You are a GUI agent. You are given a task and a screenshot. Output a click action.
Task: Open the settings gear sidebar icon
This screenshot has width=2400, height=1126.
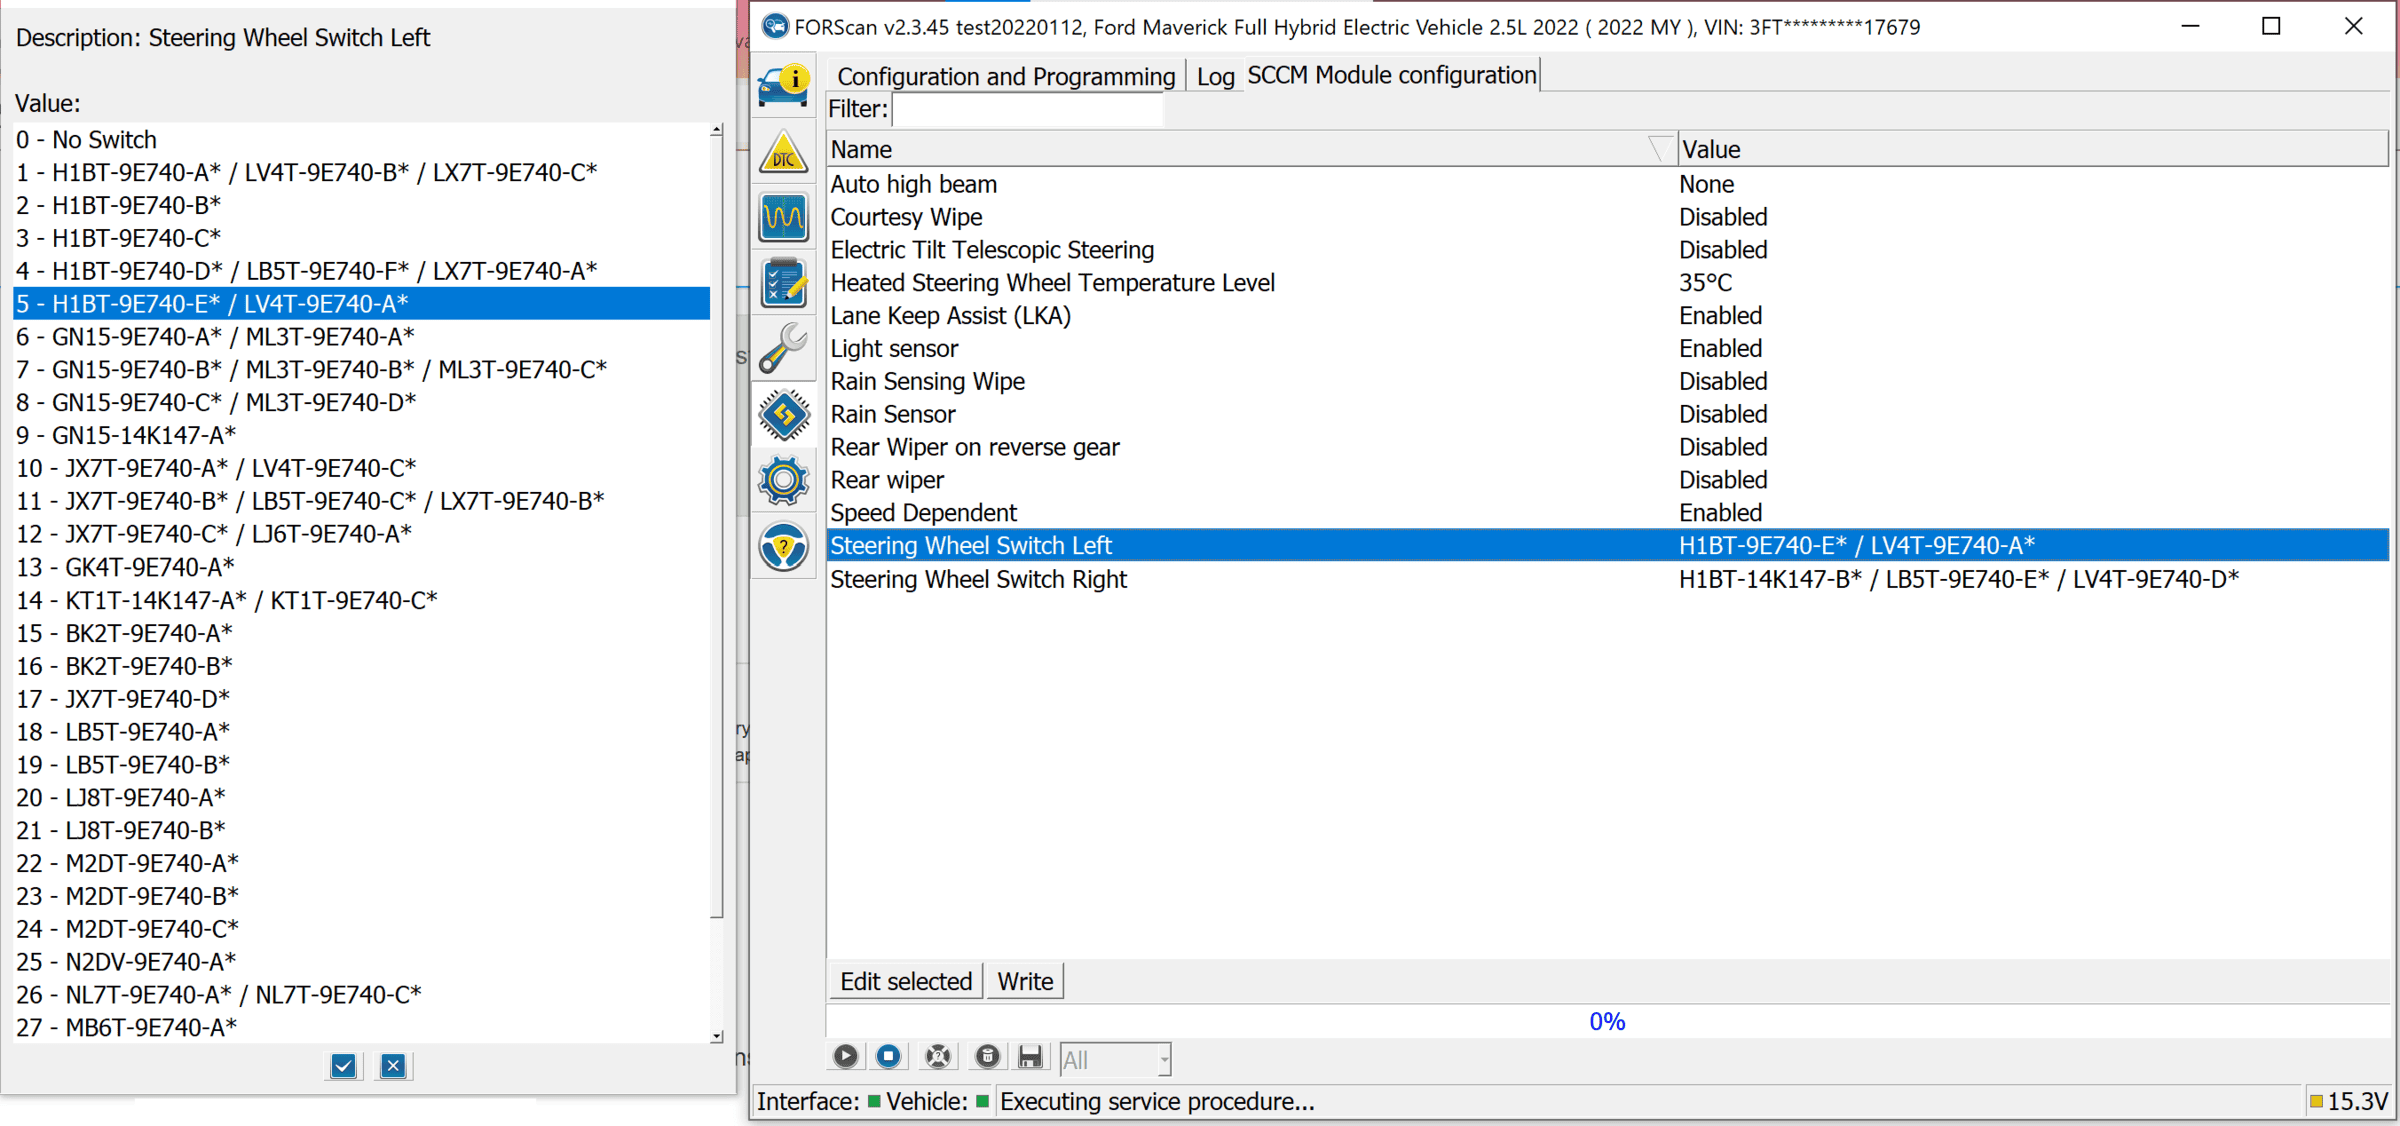tap(784, 480)
